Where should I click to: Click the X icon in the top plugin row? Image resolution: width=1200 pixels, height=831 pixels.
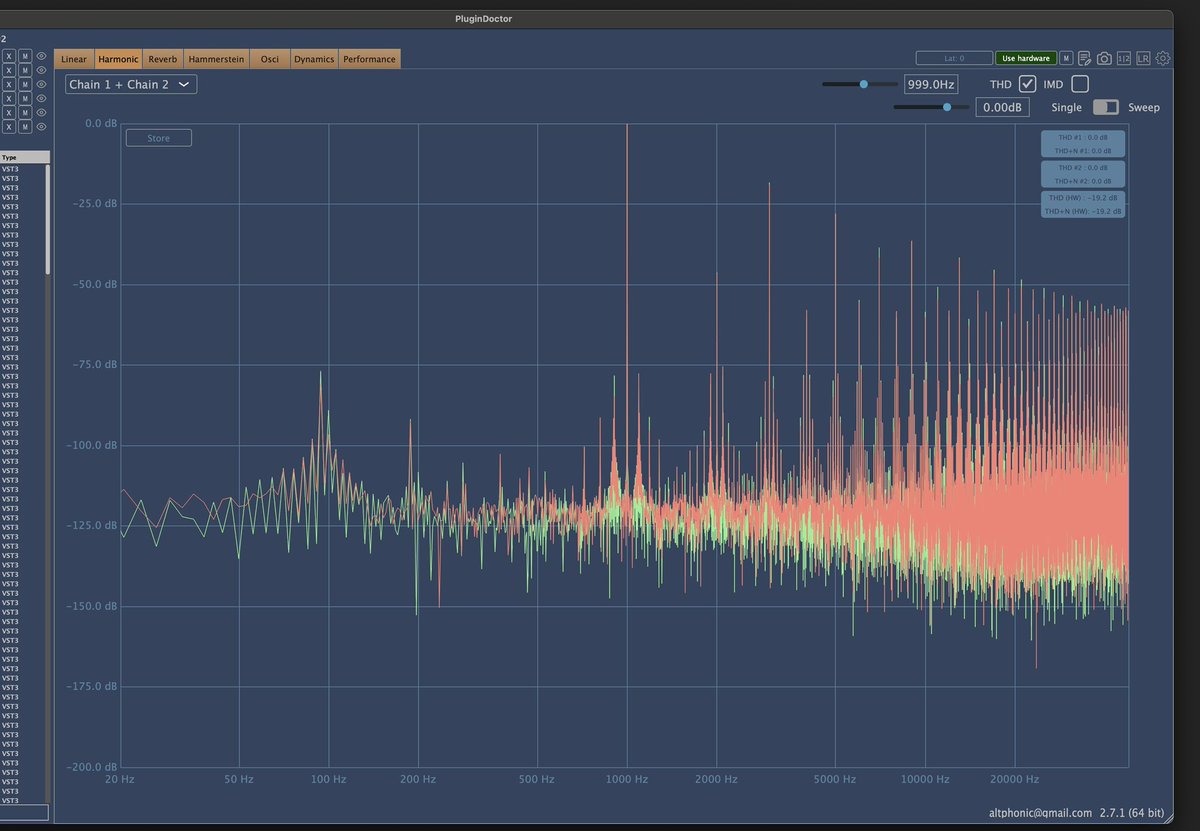point(9,56)
